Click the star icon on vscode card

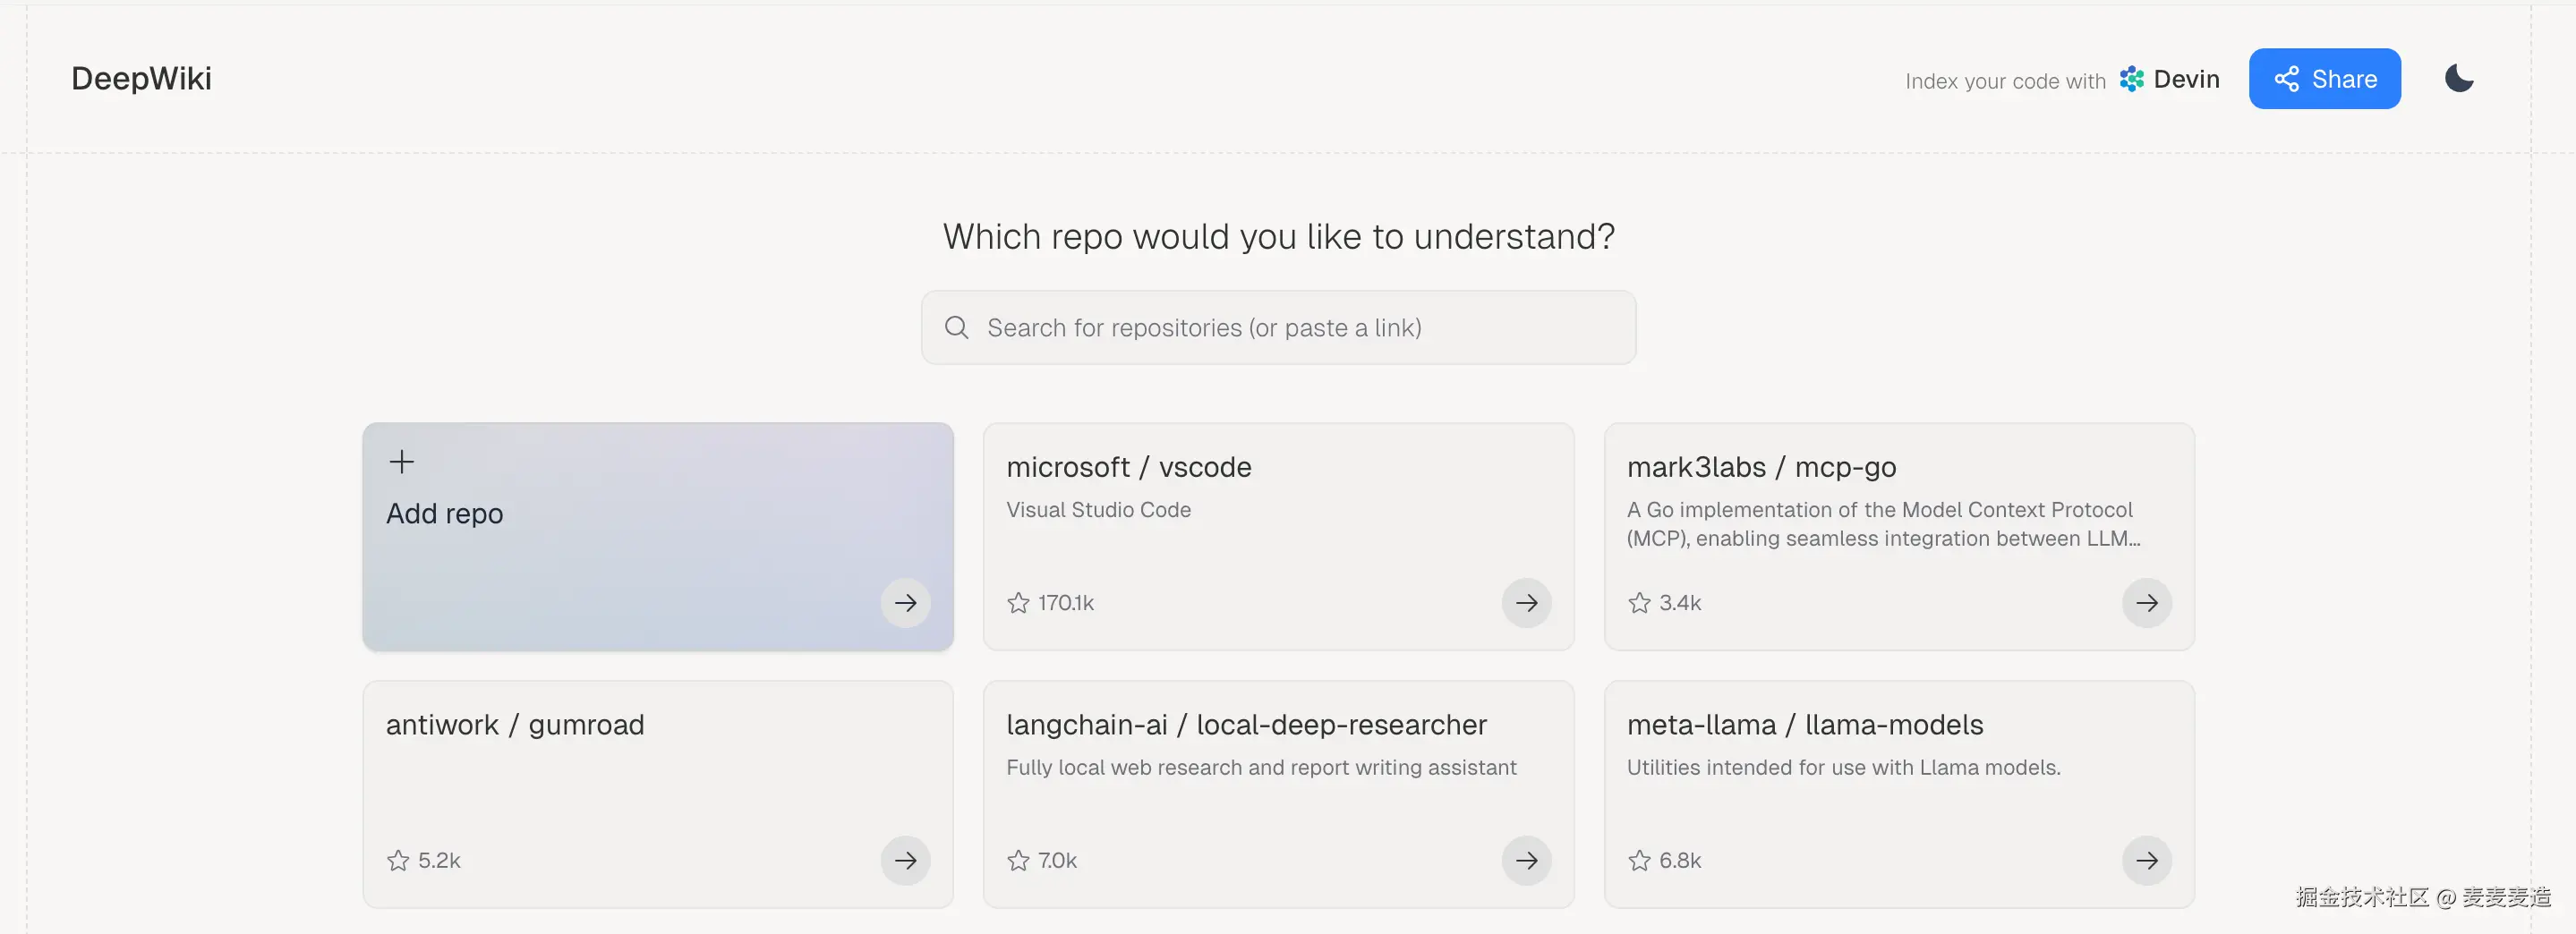pyautogui.click(x=1018, y=603)
